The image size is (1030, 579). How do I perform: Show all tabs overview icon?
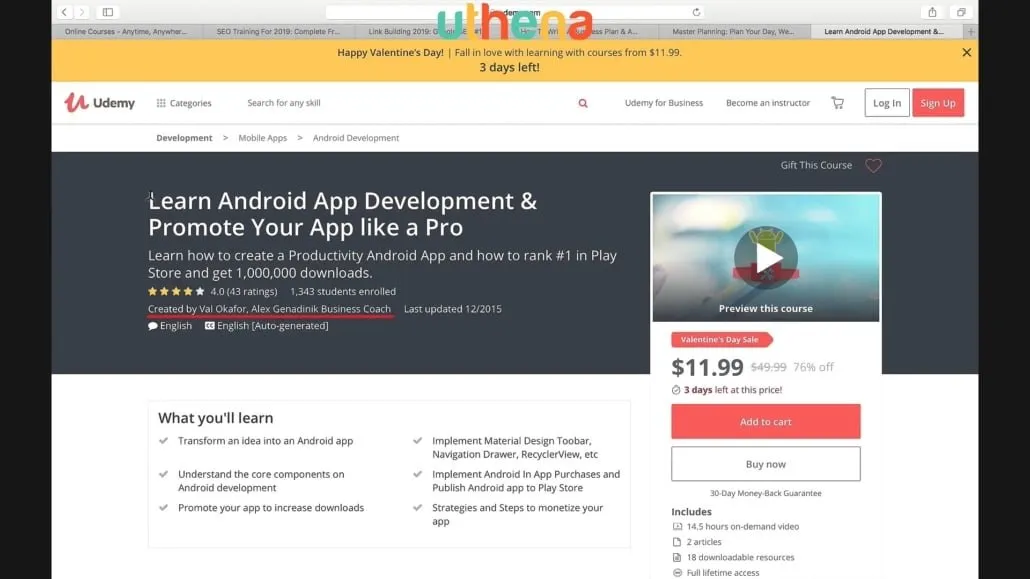pyautogui.click(x=961, y=12)
